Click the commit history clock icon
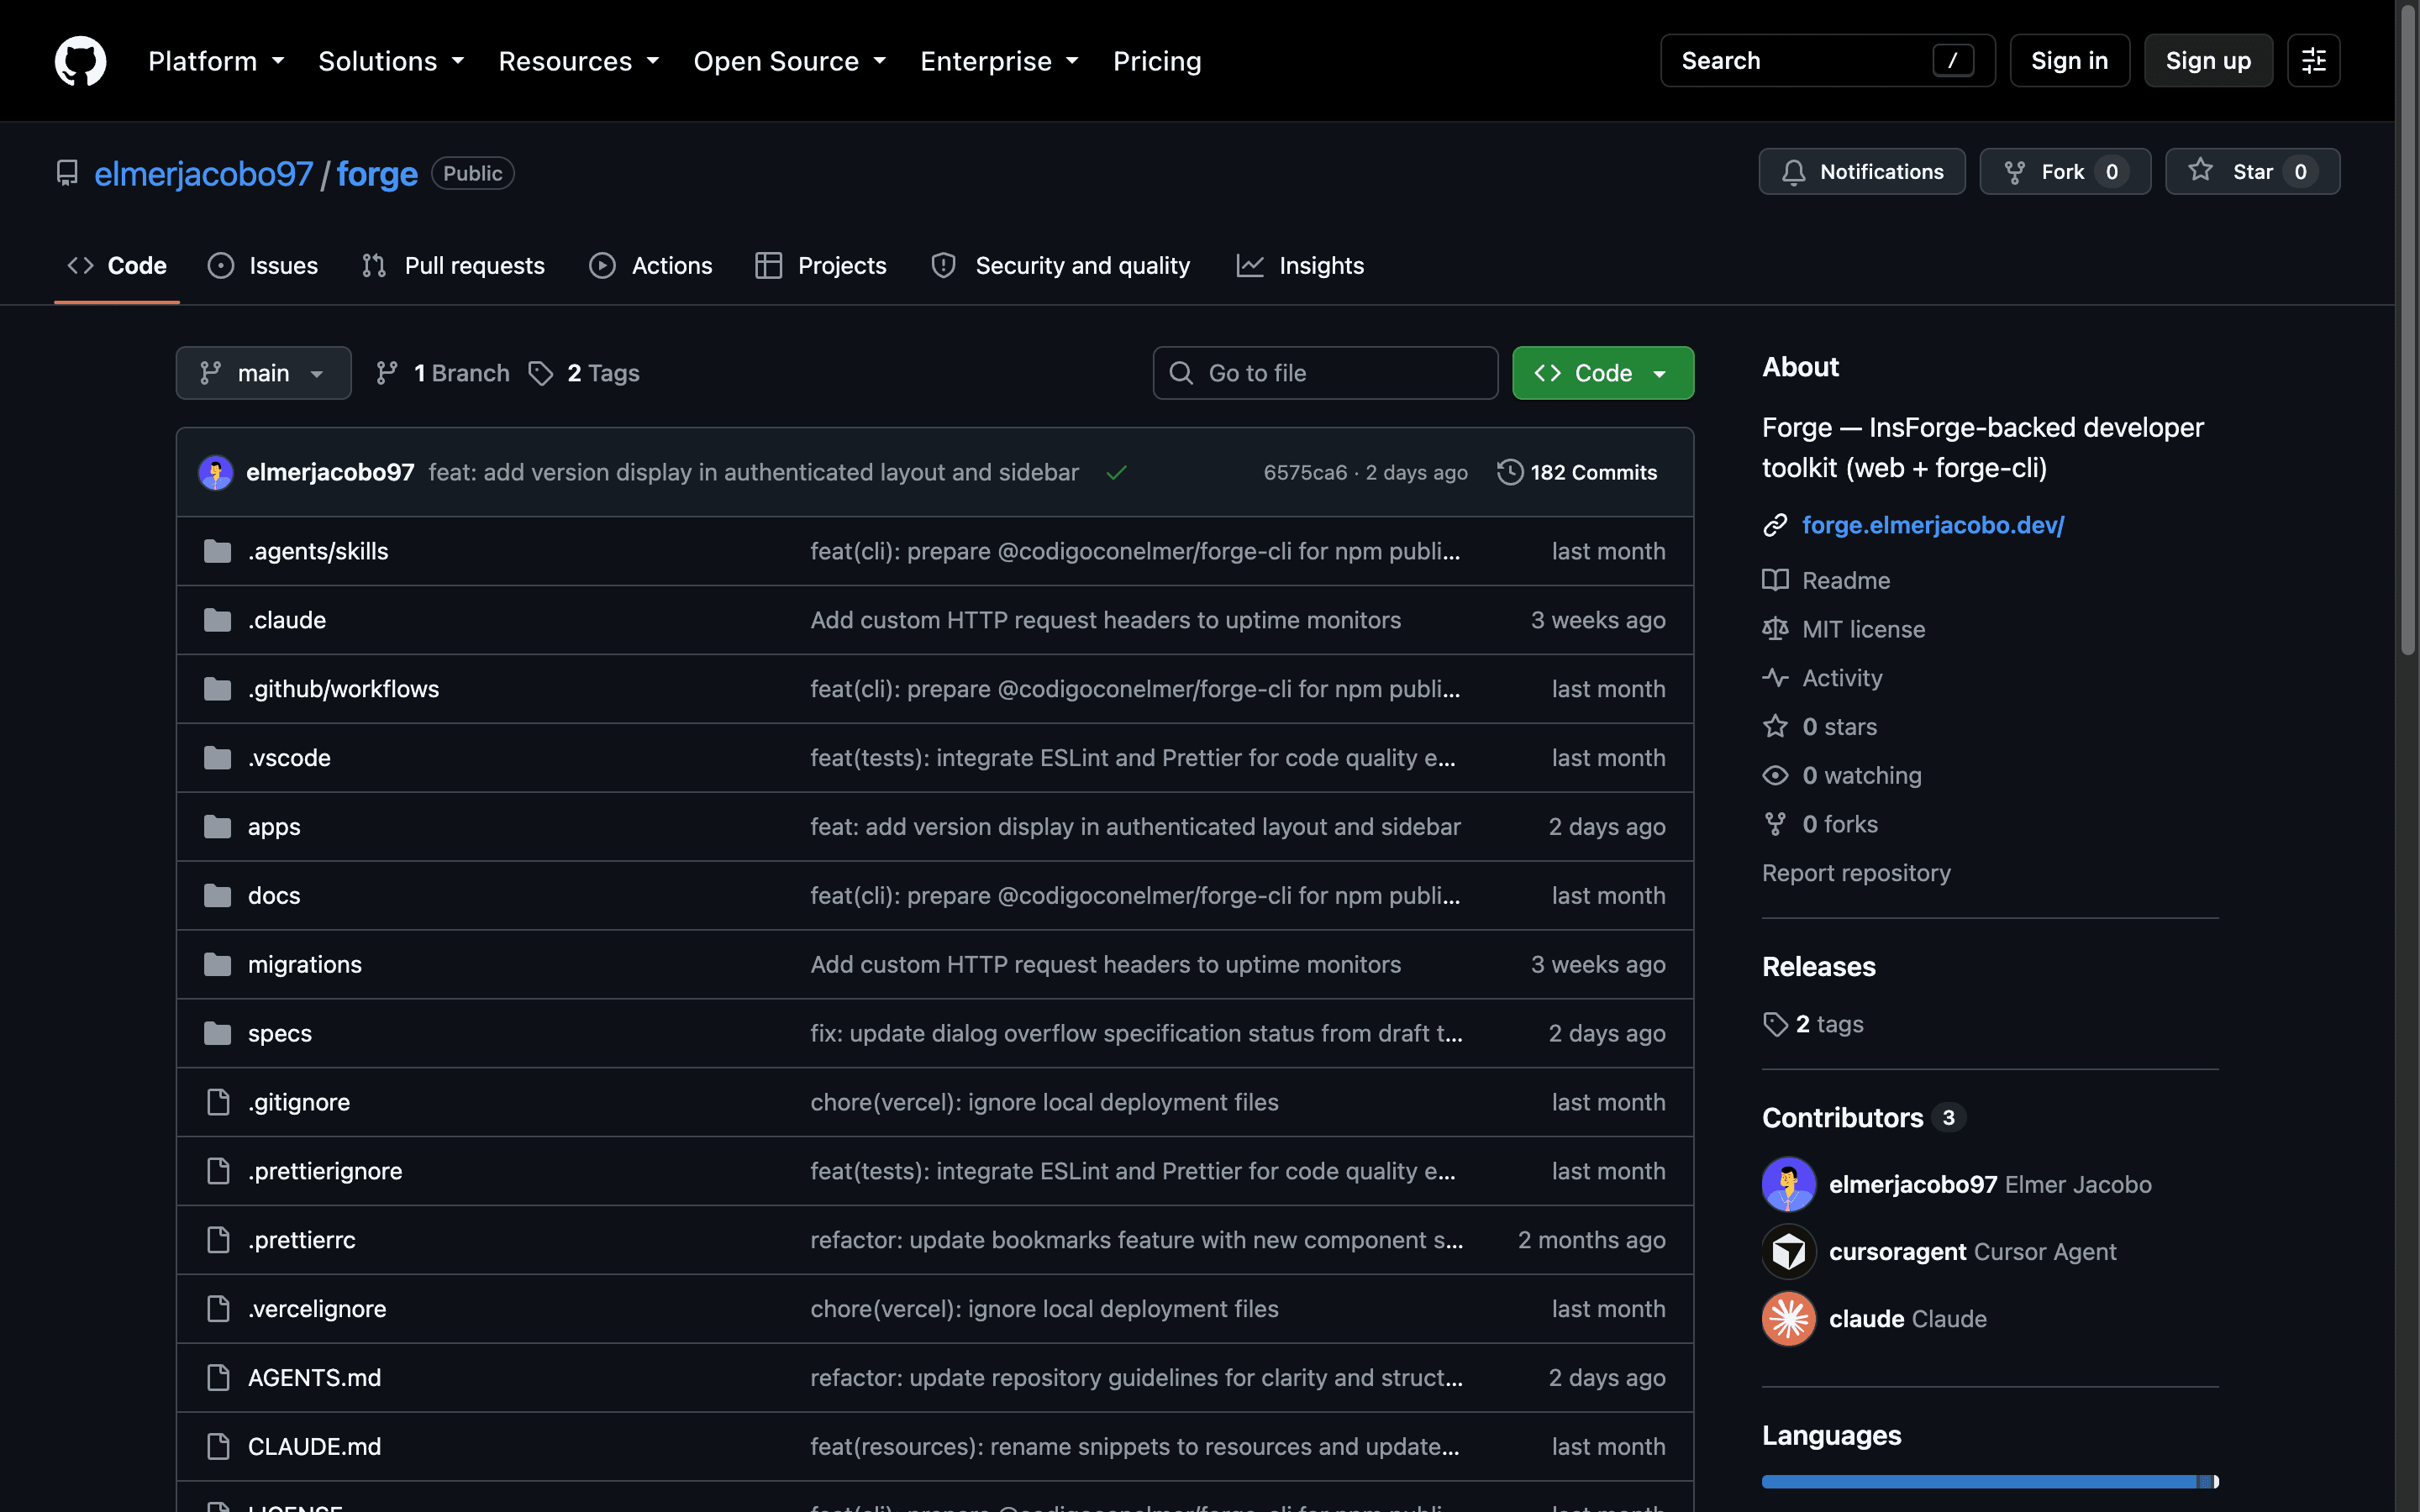Image resolution: width=2420 pixels, height=1512 pixels. point(1509,472)
